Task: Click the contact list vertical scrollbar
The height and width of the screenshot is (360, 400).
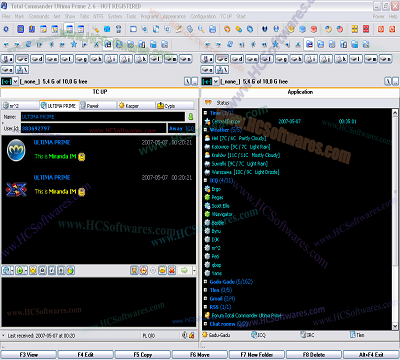Action: coord(395,219)
